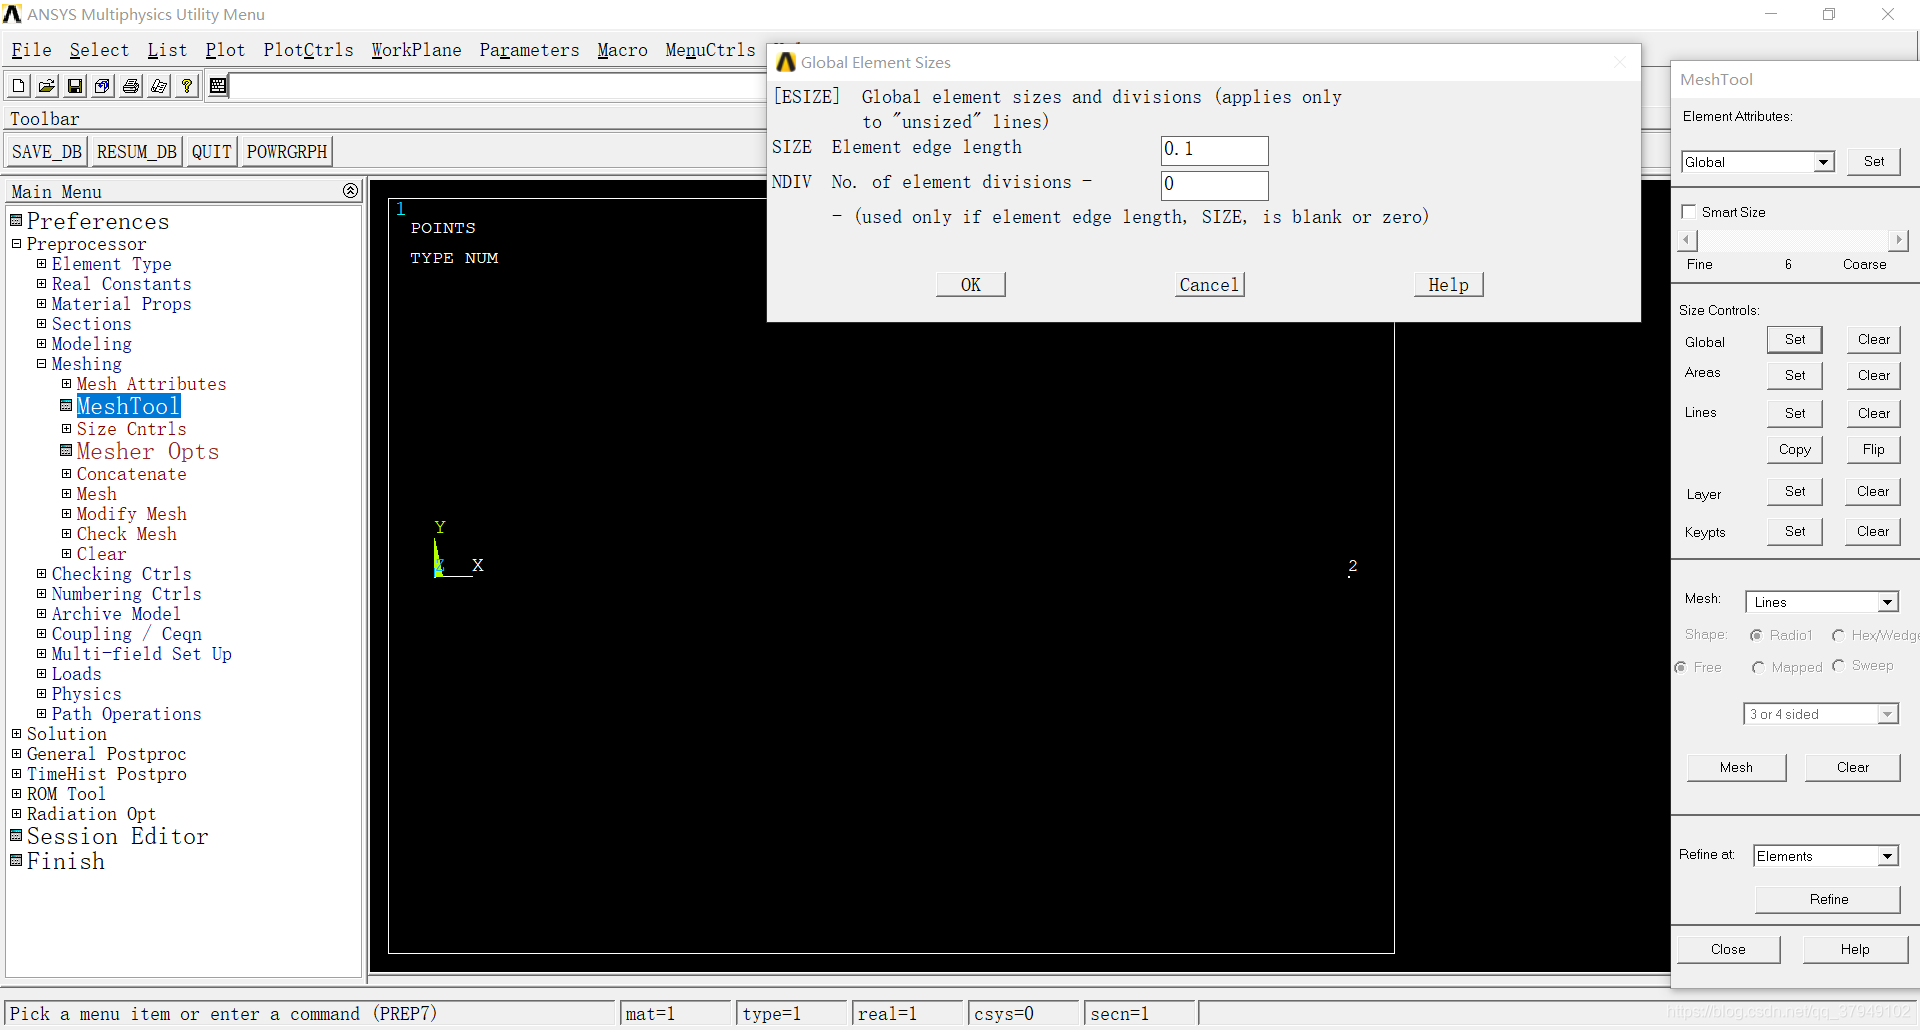Click the Raise Hidden keyboard icon

218,86
